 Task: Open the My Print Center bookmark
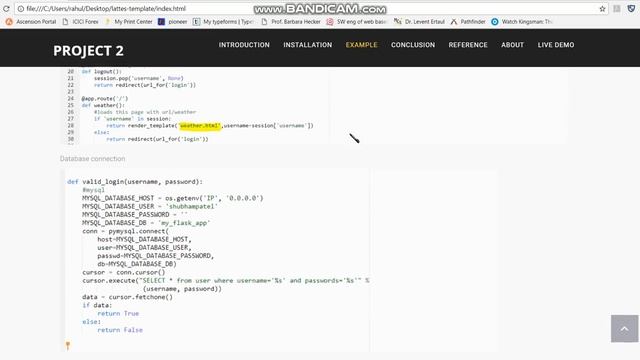tap(129, 22)
